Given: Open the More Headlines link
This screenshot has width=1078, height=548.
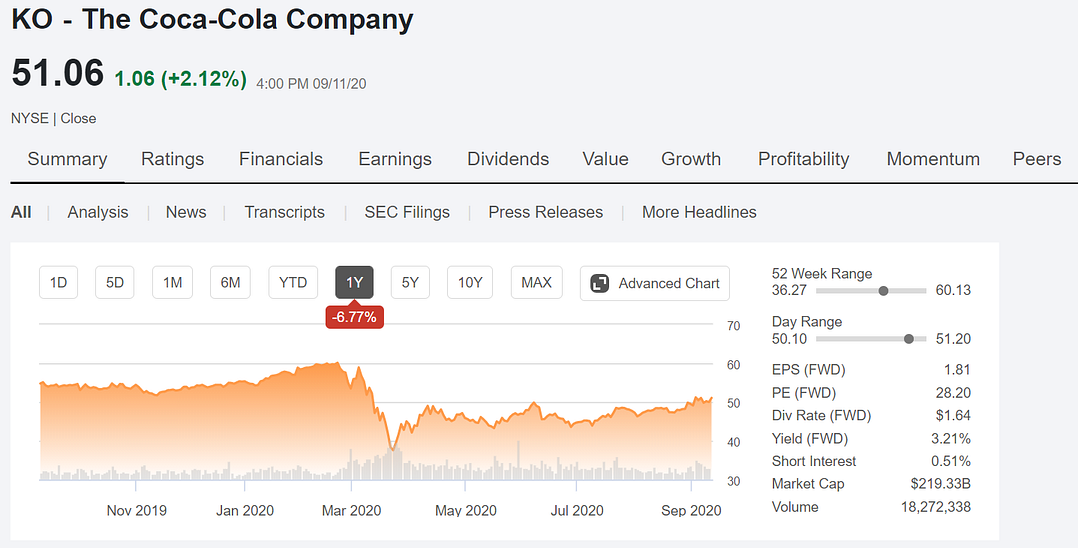Looking at the screenshot, I should 699,212.
